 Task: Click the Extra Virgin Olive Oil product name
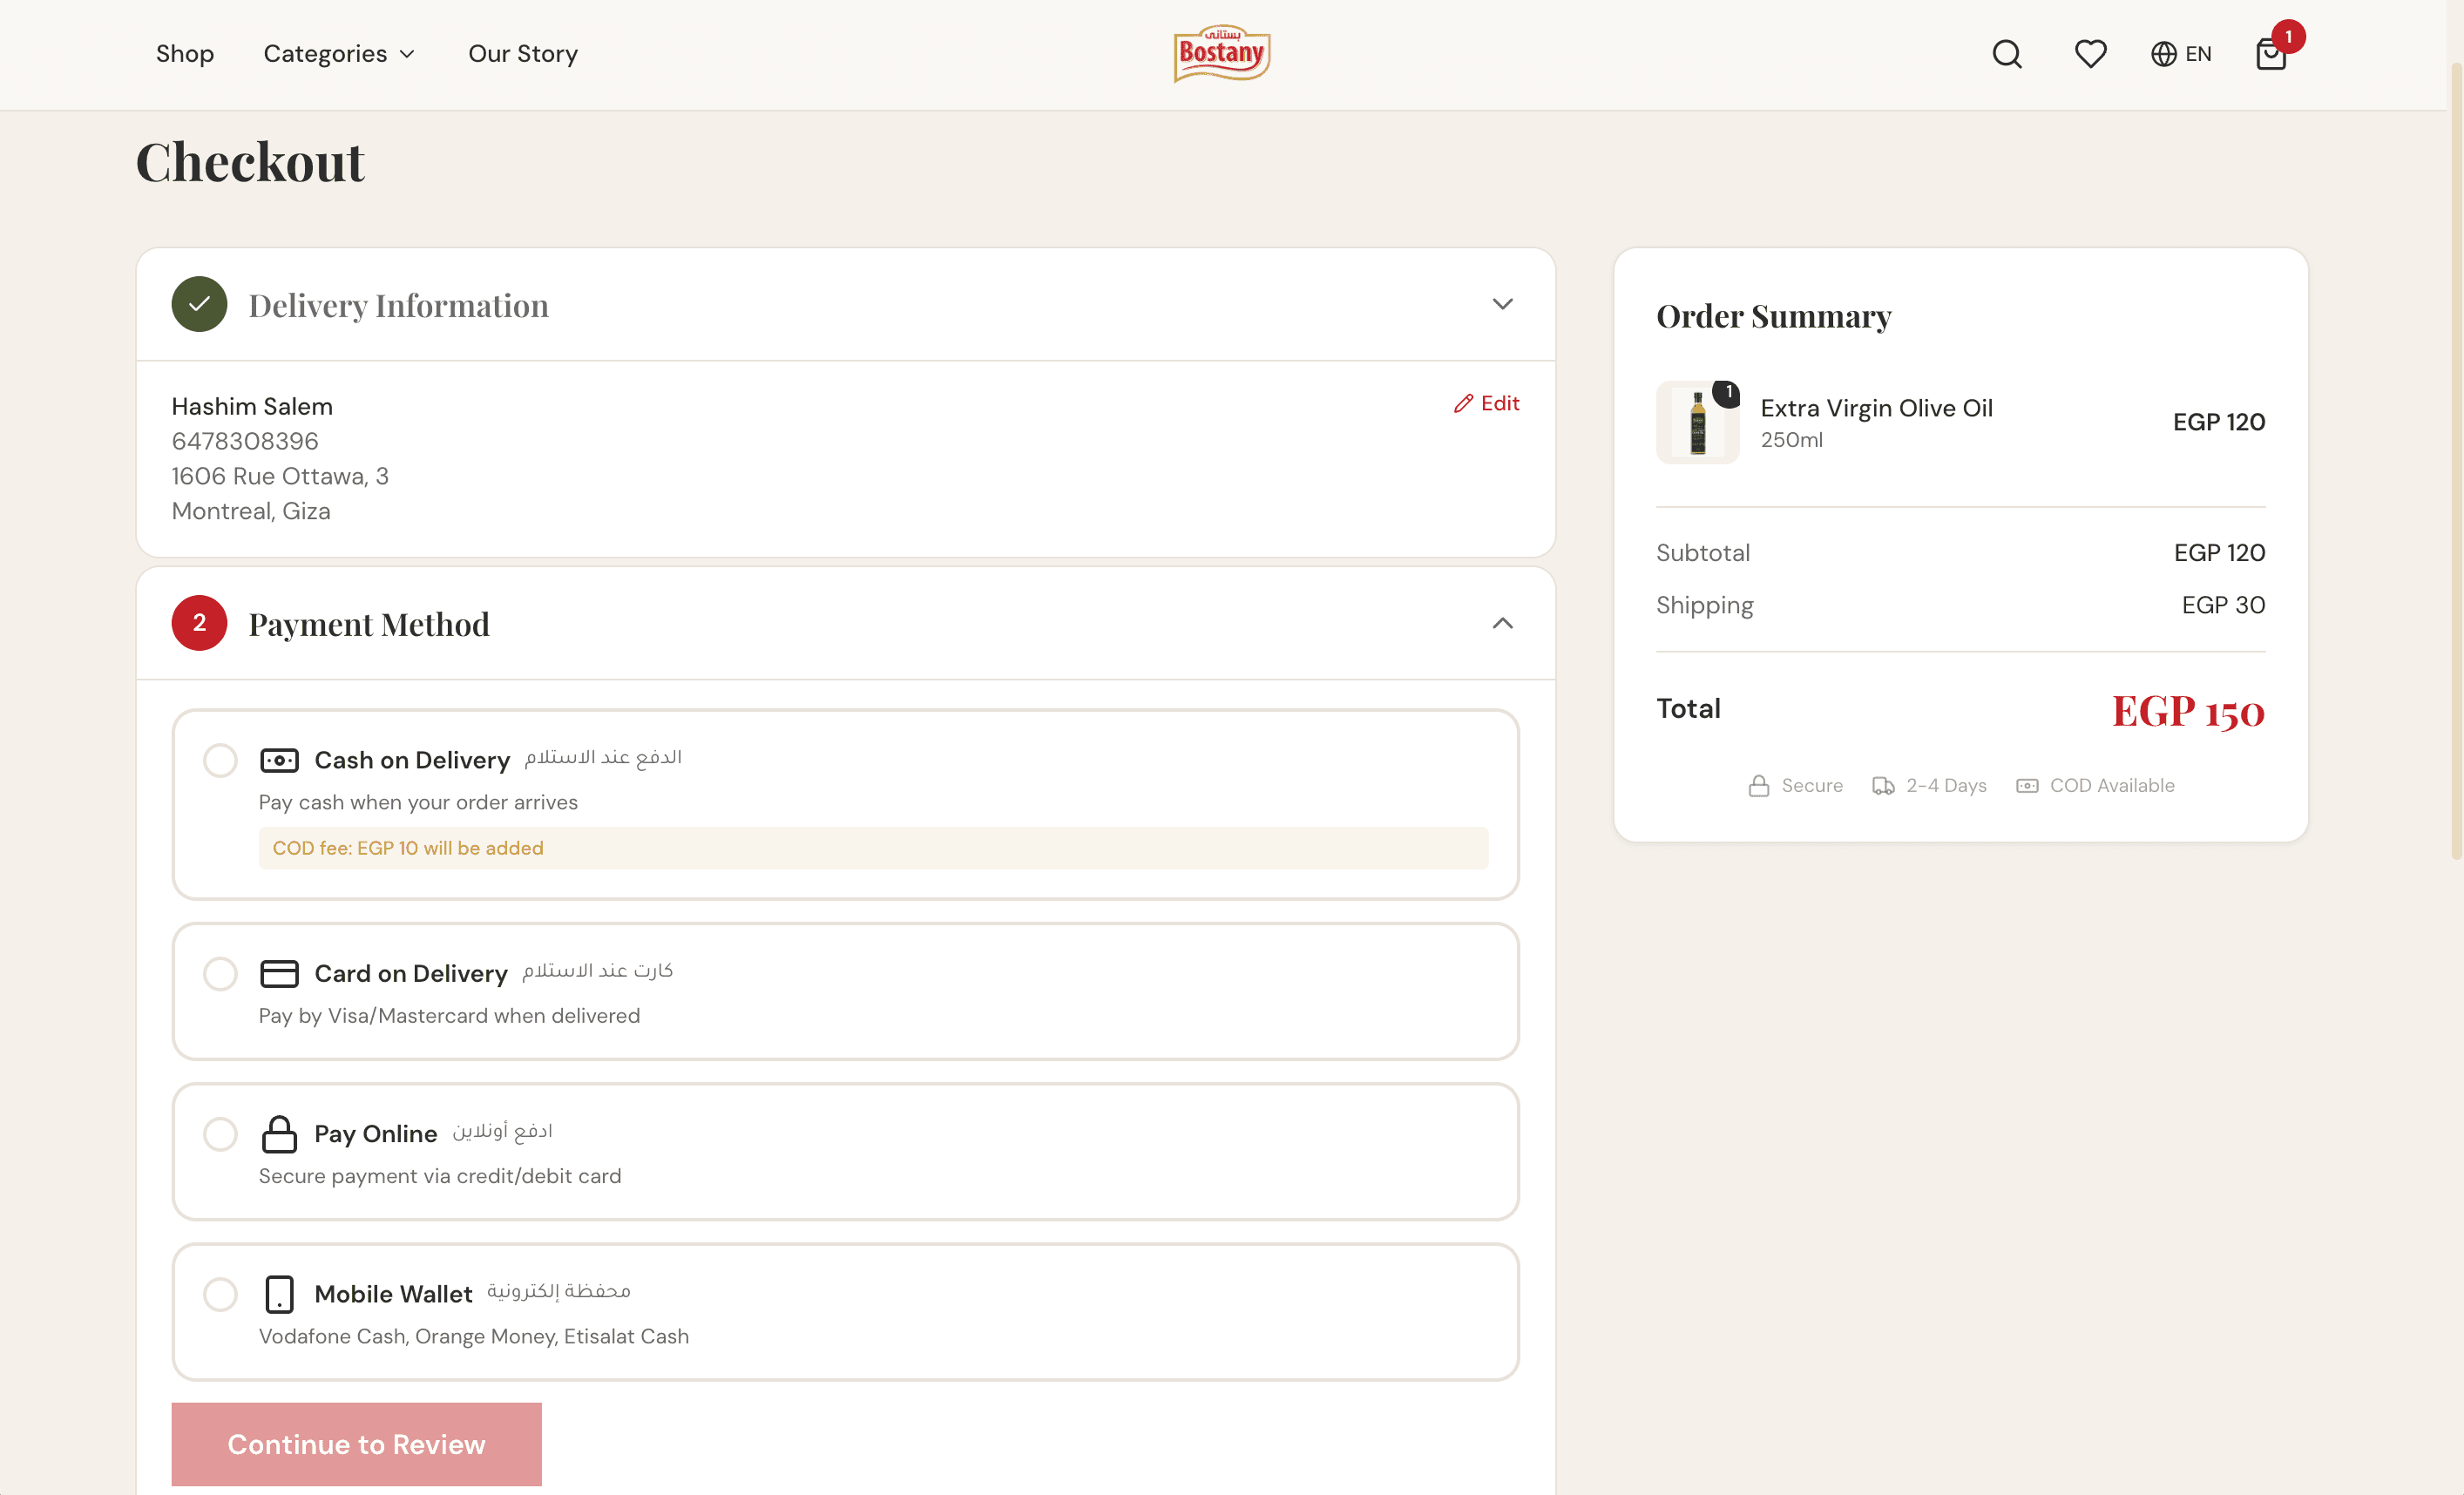[1876, 408]
